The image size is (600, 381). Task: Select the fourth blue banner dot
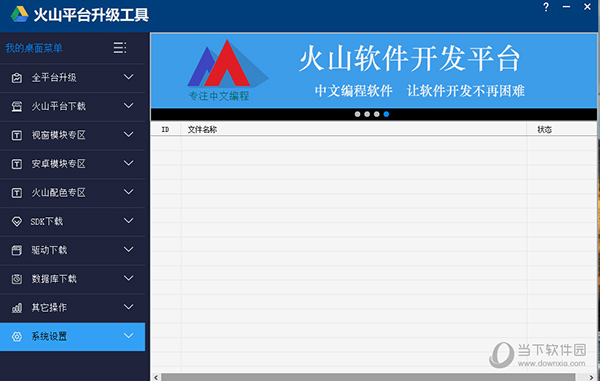click(386, 114)
